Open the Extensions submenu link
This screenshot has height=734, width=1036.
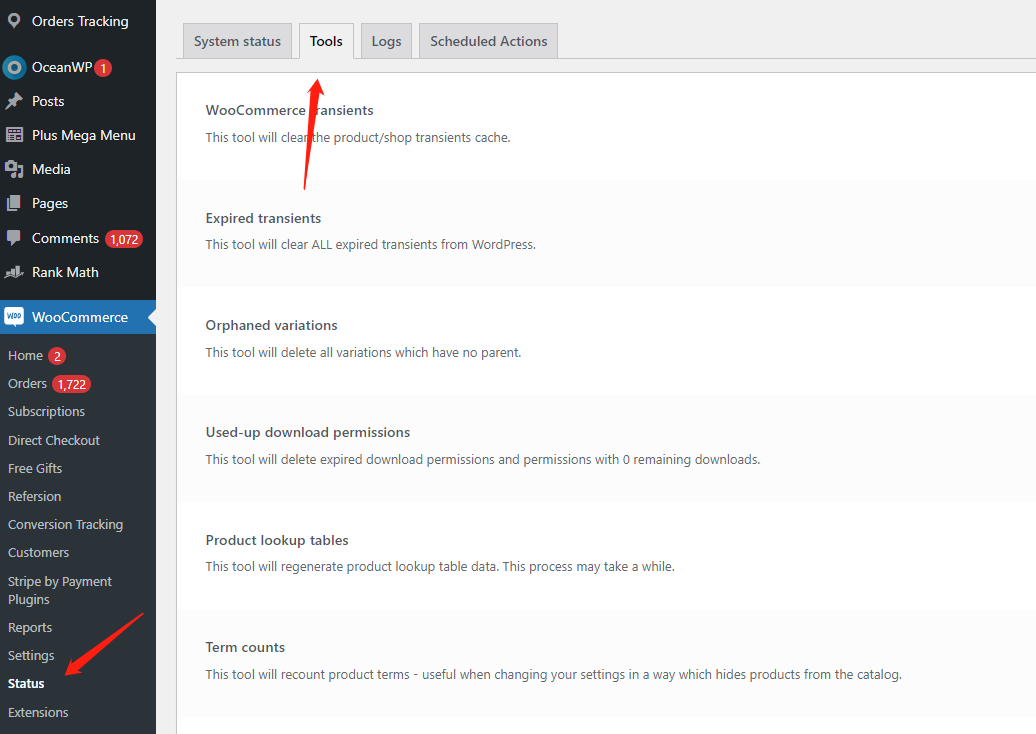pos(38,713)
